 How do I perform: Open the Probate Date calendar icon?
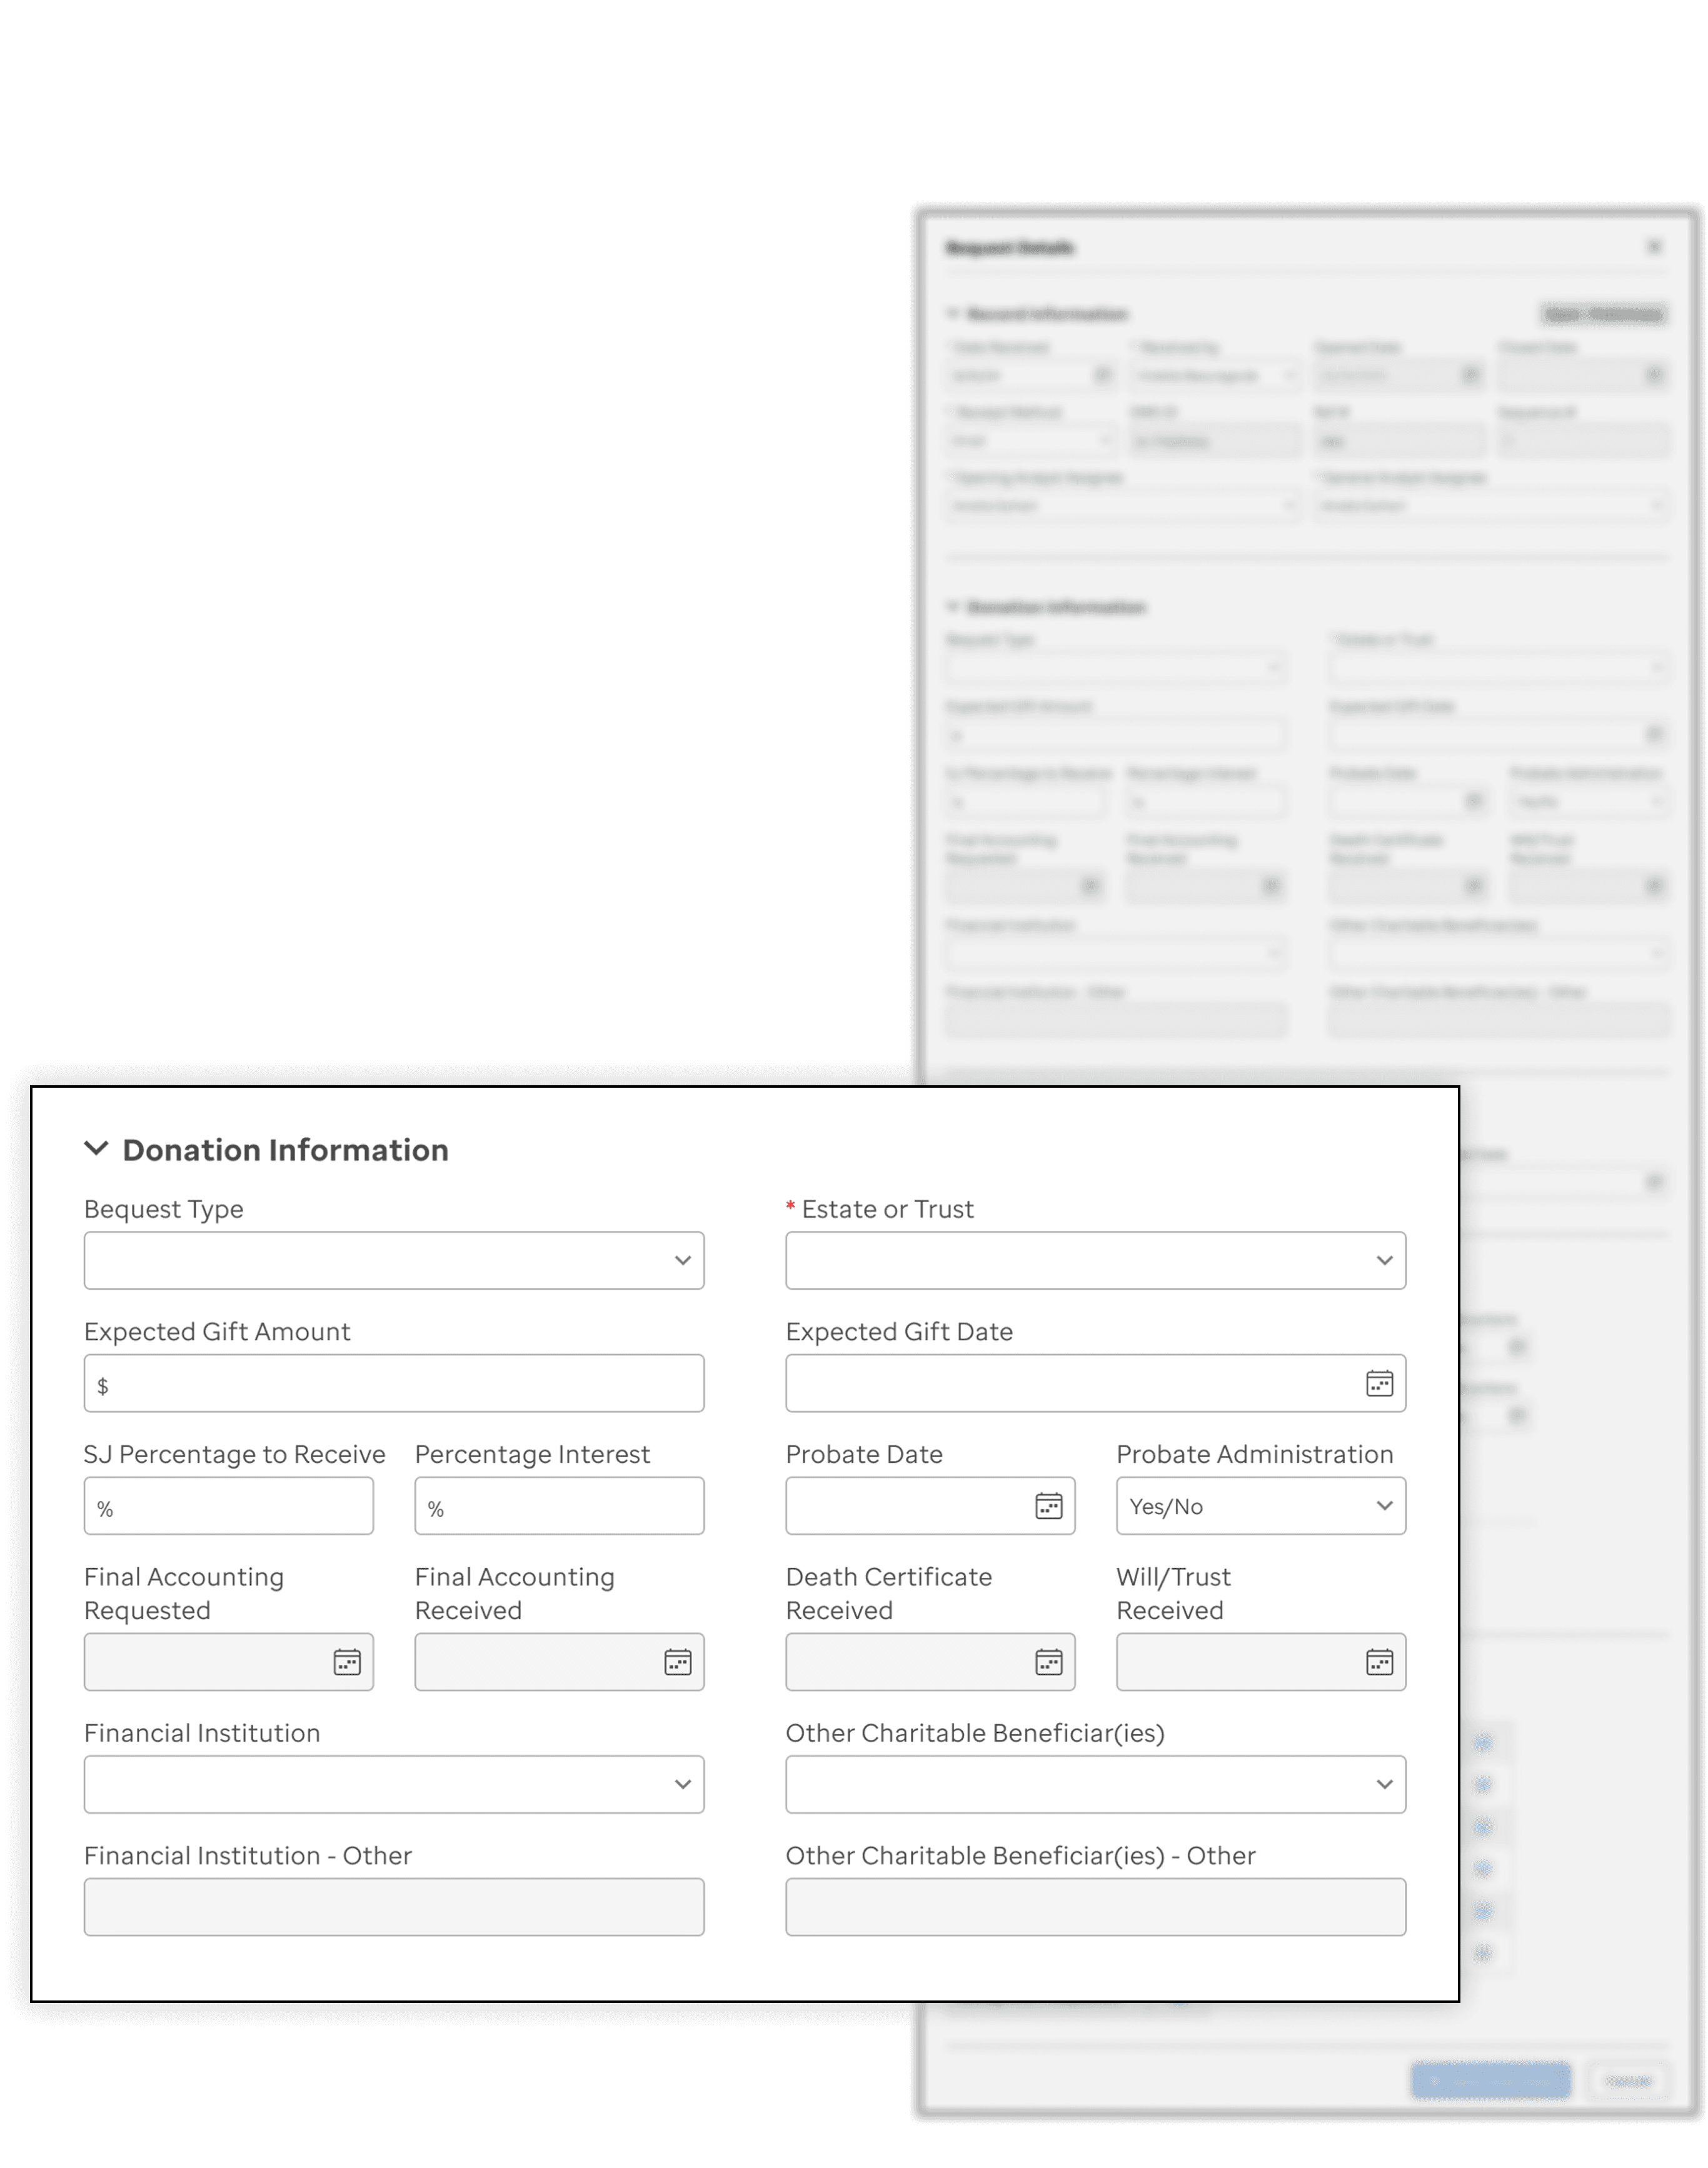click(1048, 1506)
